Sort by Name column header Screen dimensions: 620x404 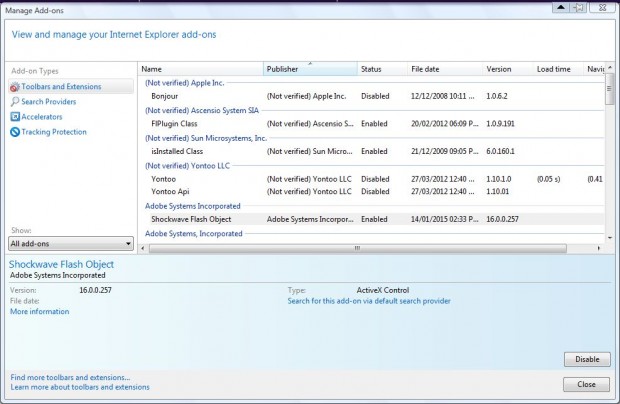click(200, 69)
